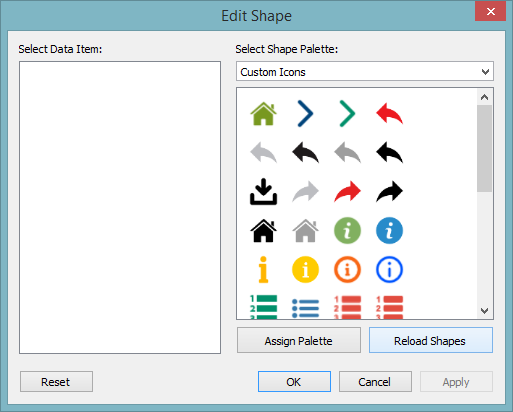Image resolution: width=513 pixels, height=412 pixels.
Task: Pick the dark blue chevron shape
Action: point(305,114)
